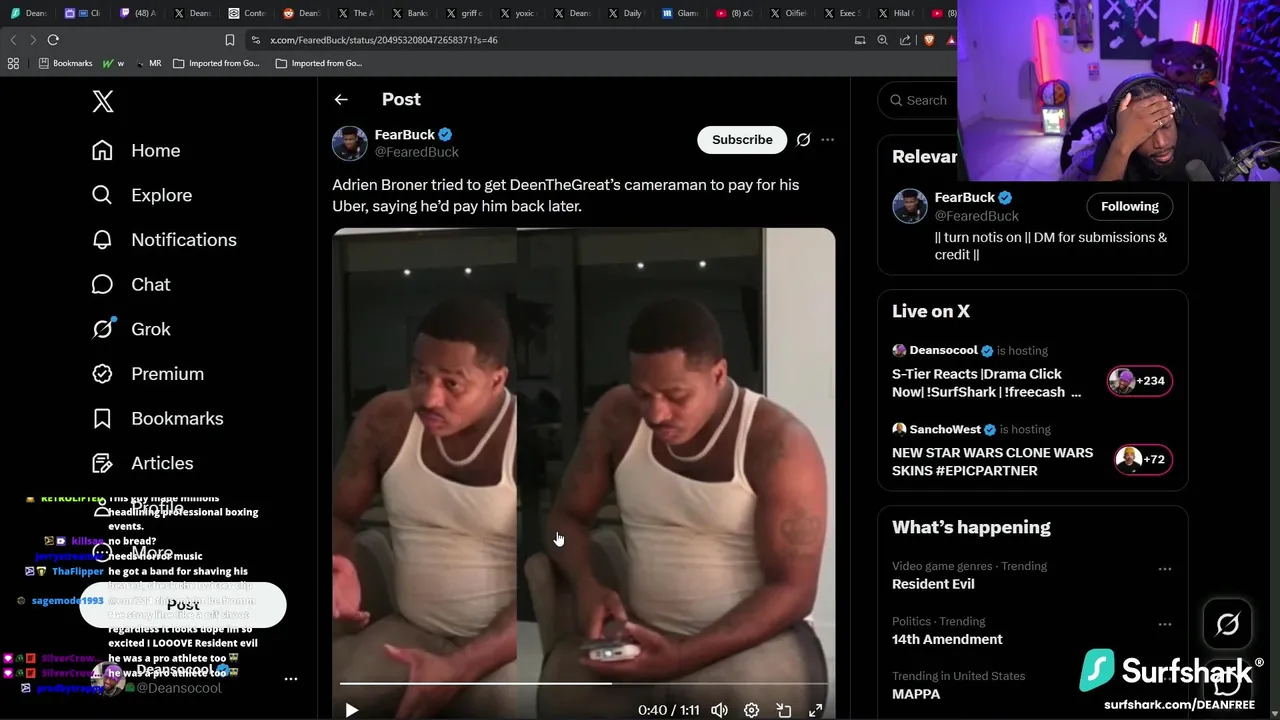Open Notifications in the left sidebar

pyautogui.click(x=183, y=240)
